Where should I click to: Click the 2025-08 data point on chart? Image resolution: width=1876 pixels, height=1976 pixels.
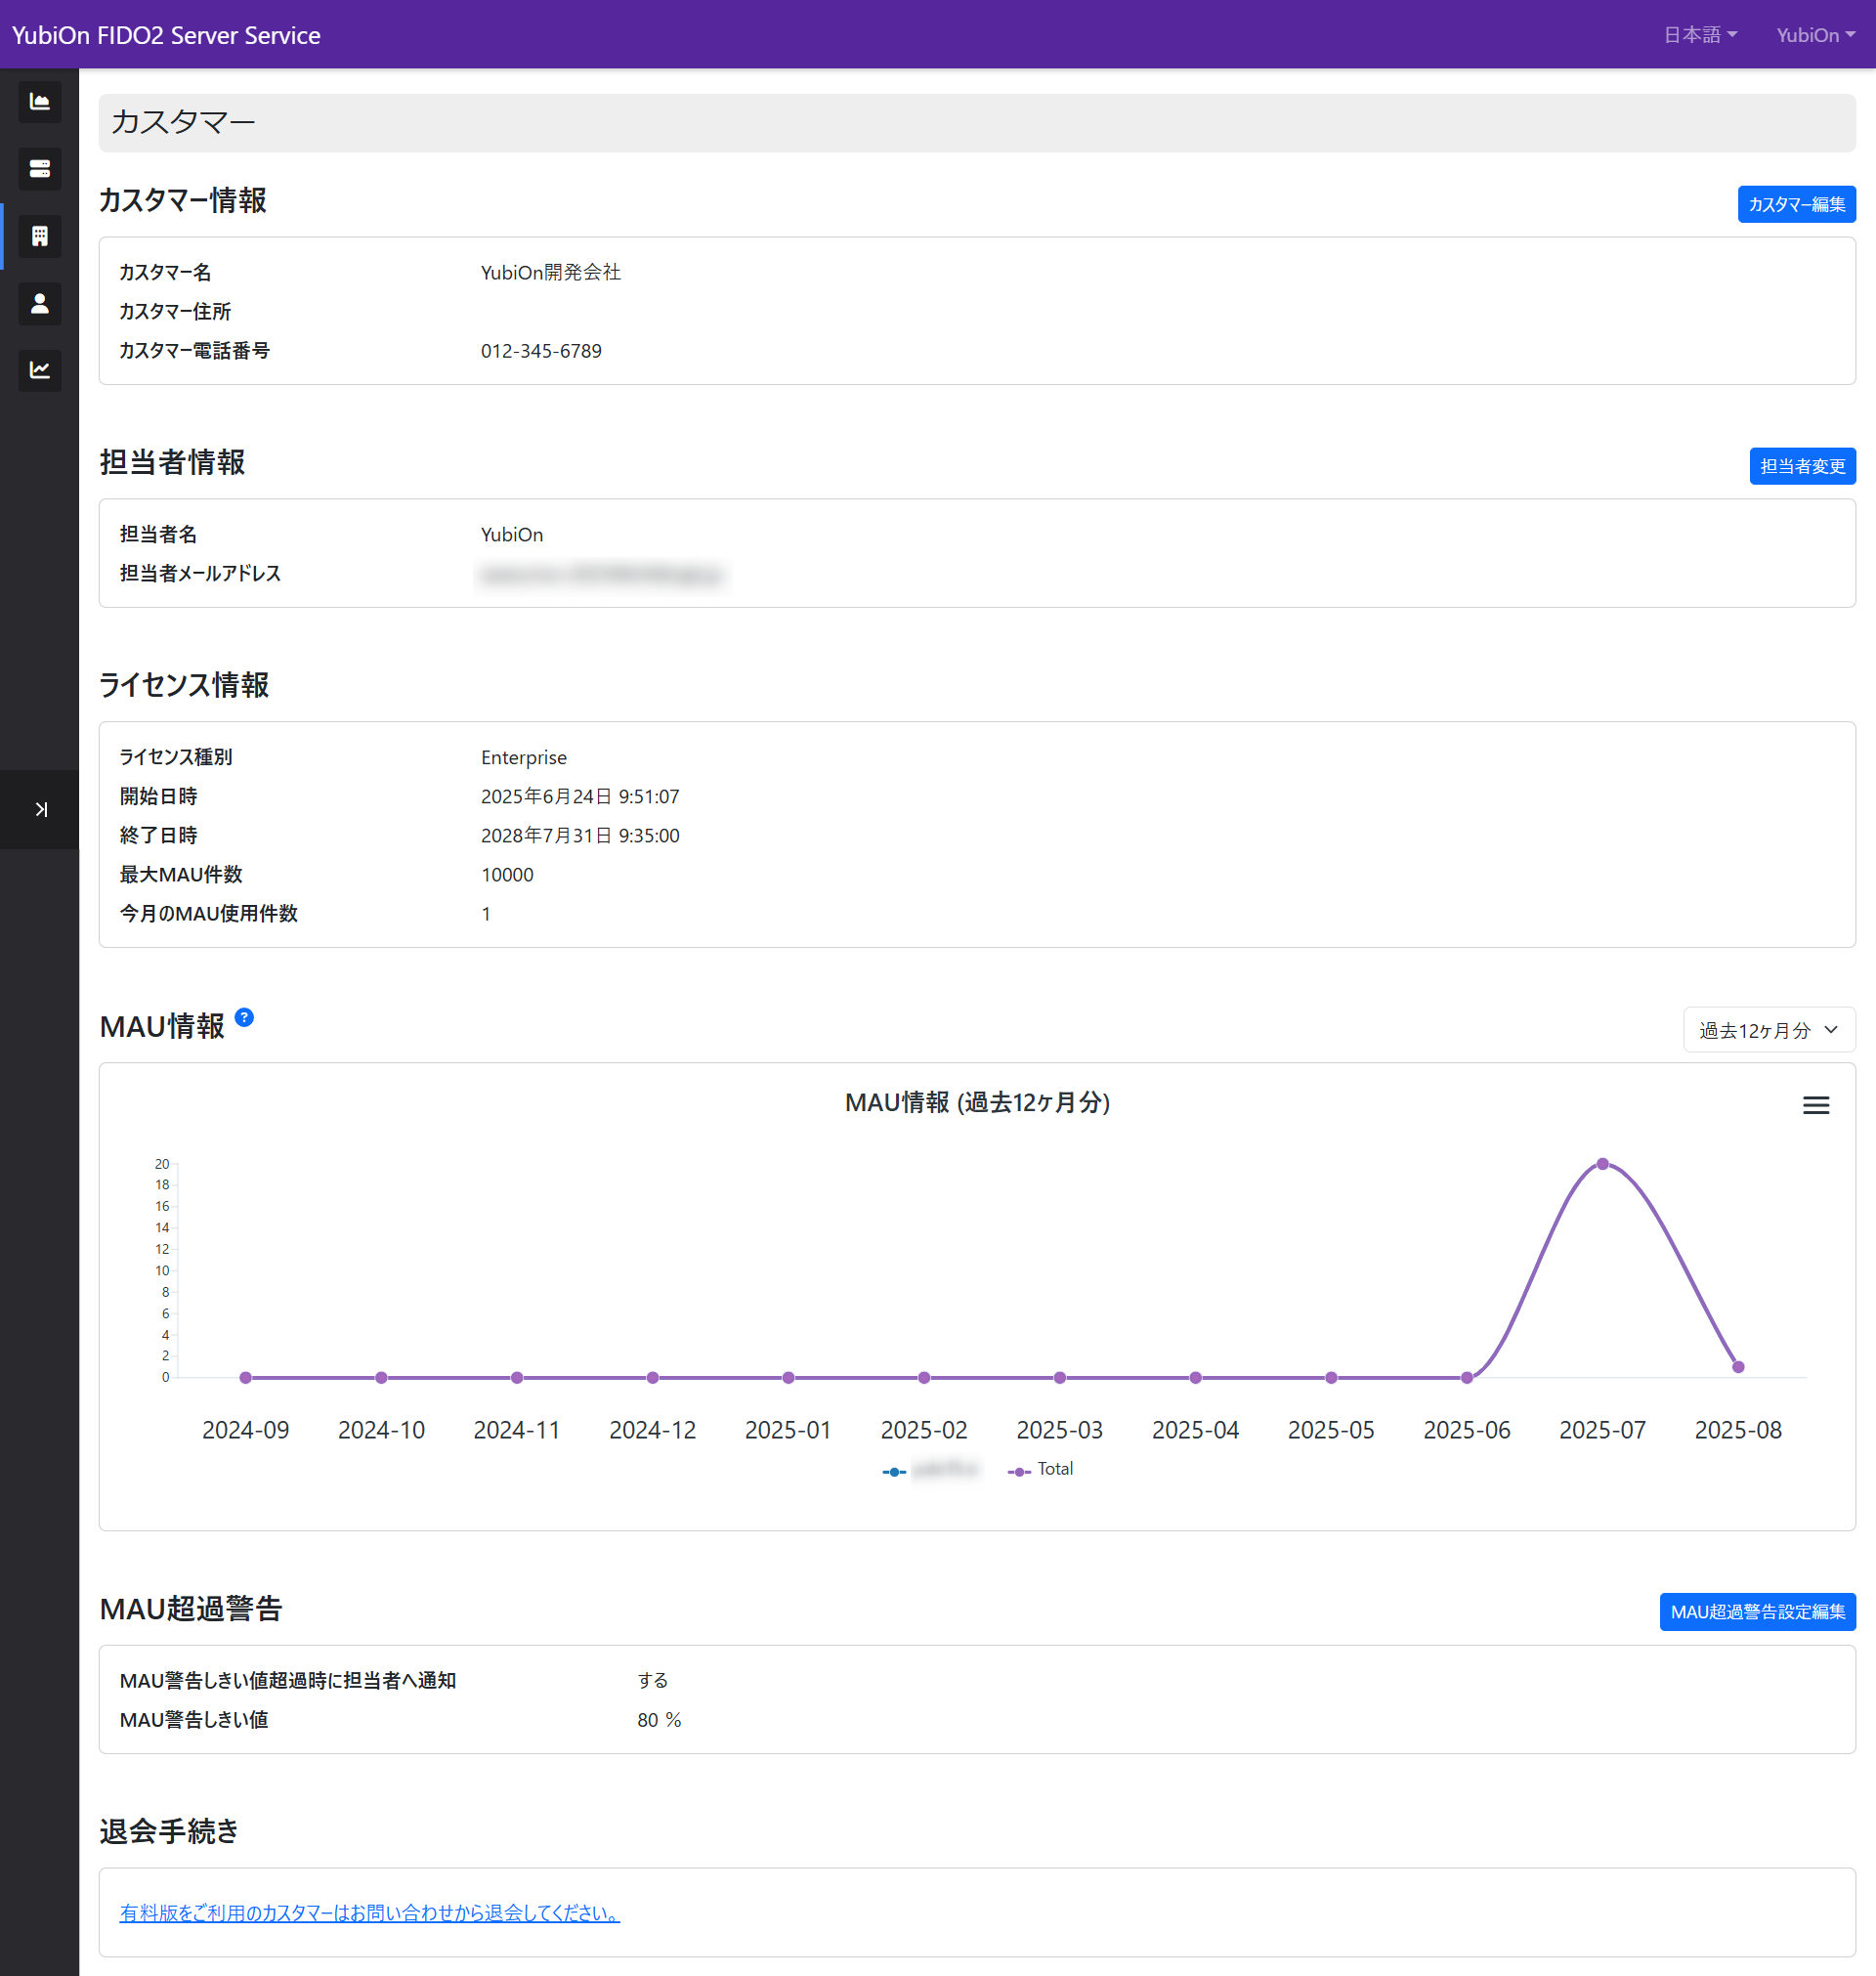tap(1738, 1367)
